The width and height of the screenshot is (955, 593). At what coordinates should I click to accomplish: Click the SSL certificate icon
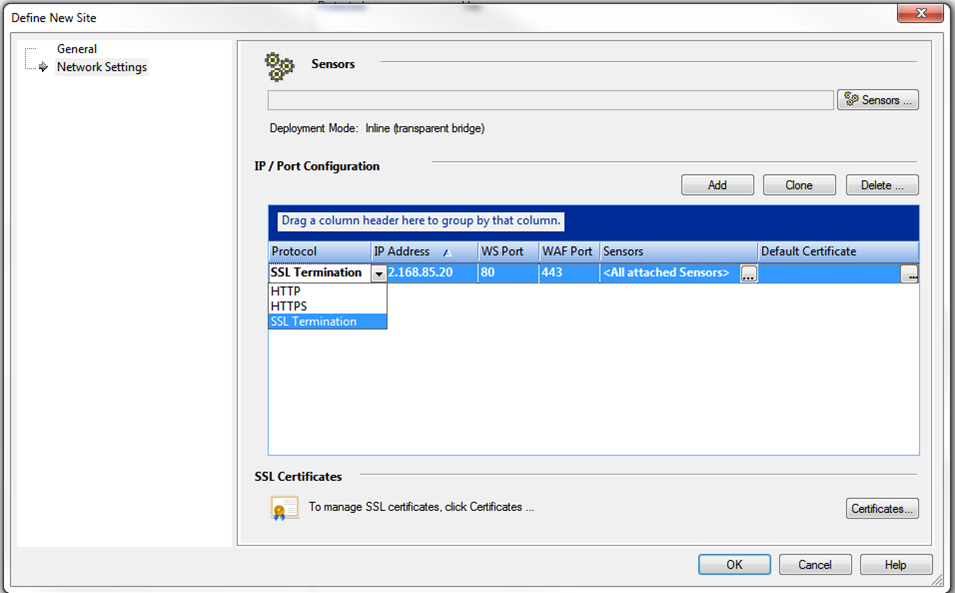coord(284,508)
